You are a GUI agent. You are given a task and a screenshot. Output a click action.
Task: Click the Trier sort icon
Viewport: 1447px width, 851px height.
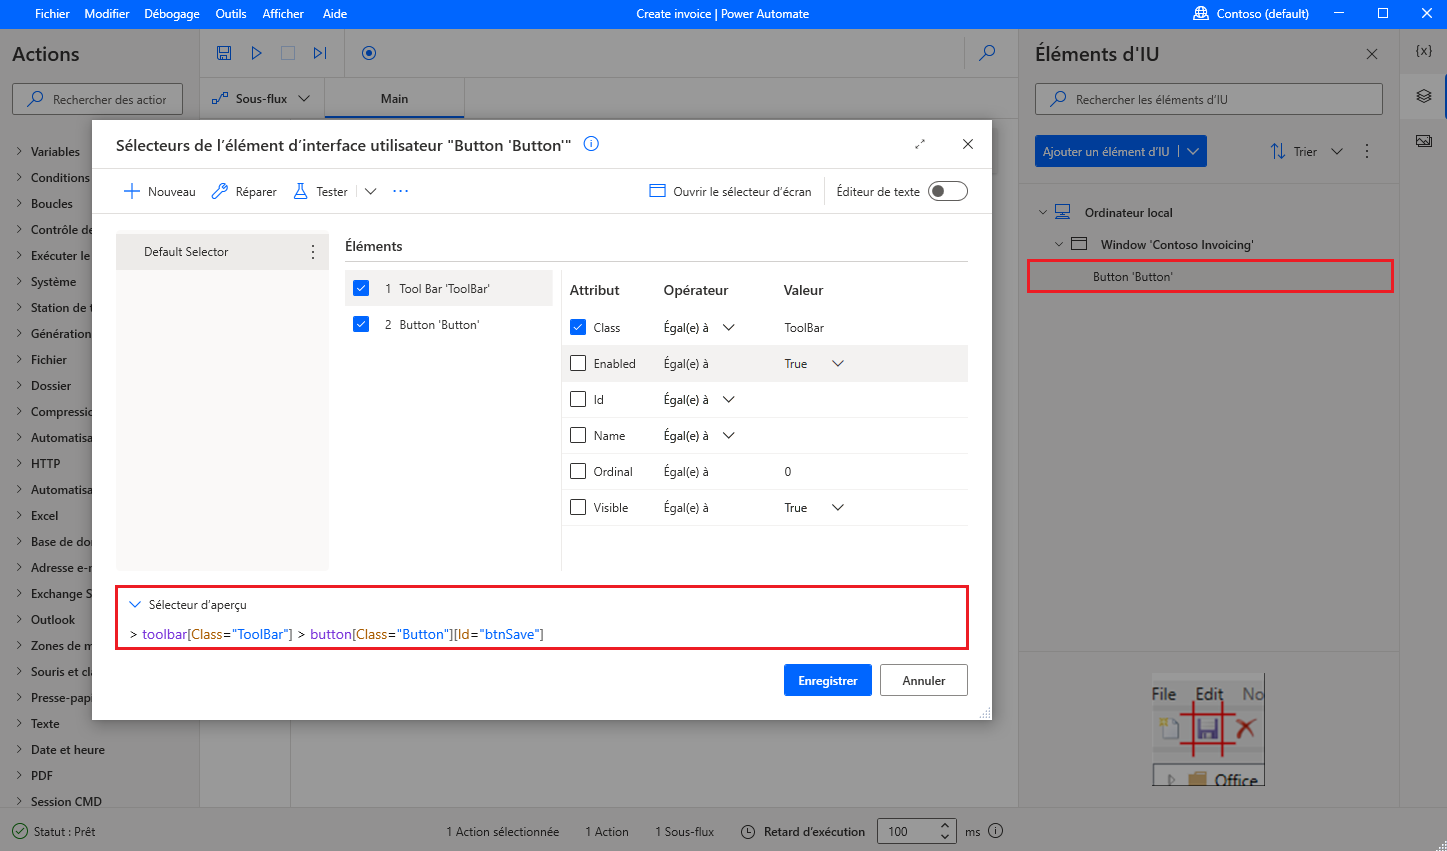(1278, 151)
